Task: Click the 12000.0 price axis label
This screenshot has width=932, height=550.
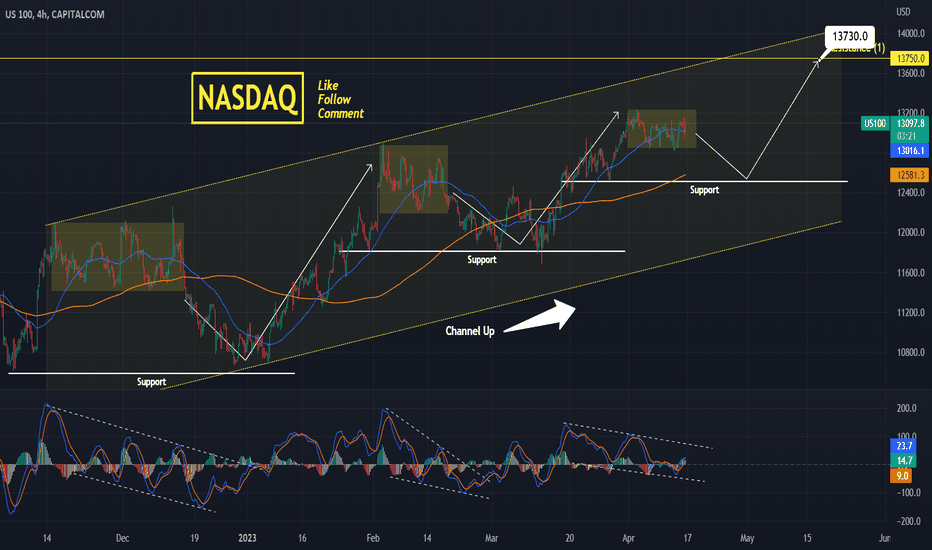Action: point(911,232)
